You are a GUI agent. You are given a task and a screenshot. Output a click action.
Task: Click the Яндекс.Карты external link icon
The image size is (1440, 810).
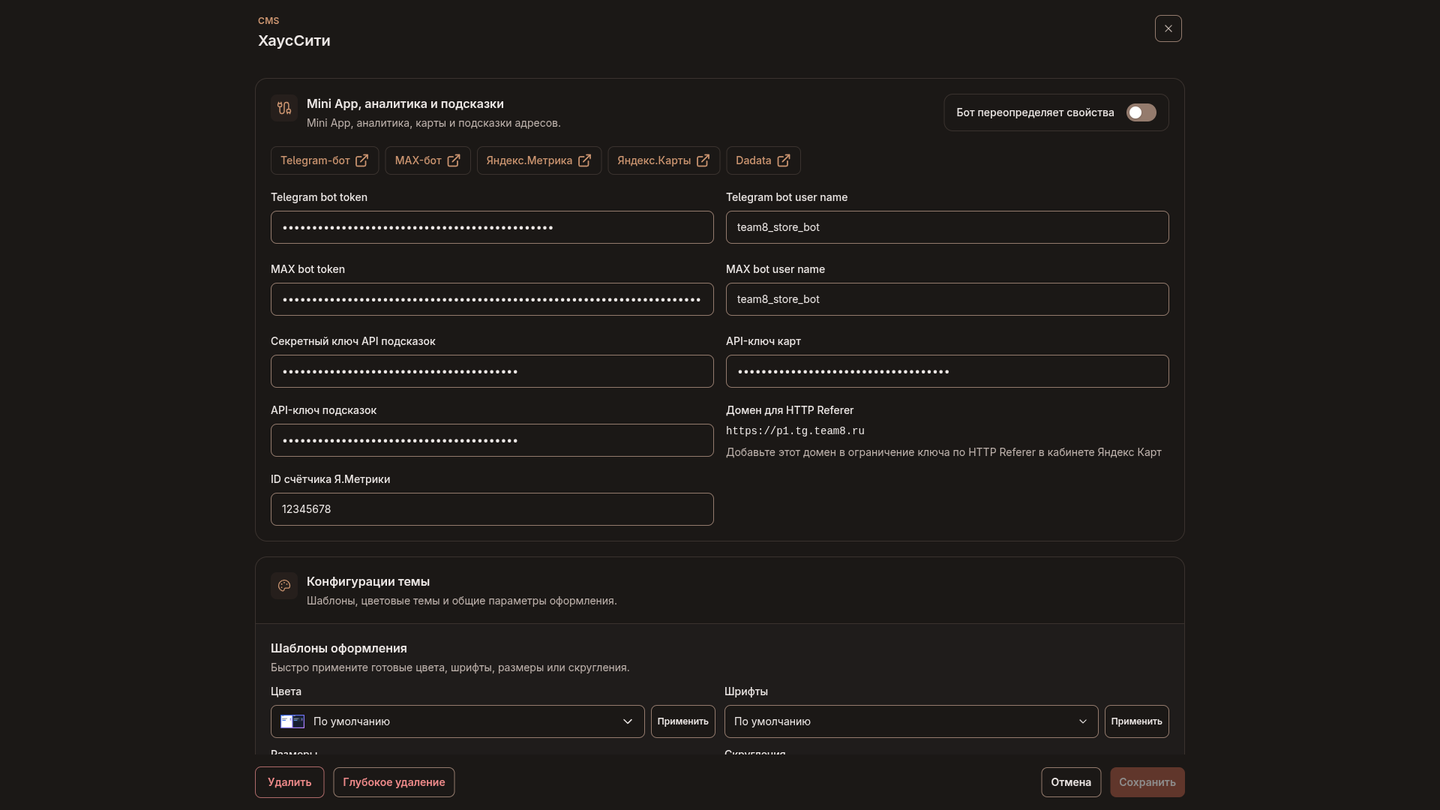(703, 160)
